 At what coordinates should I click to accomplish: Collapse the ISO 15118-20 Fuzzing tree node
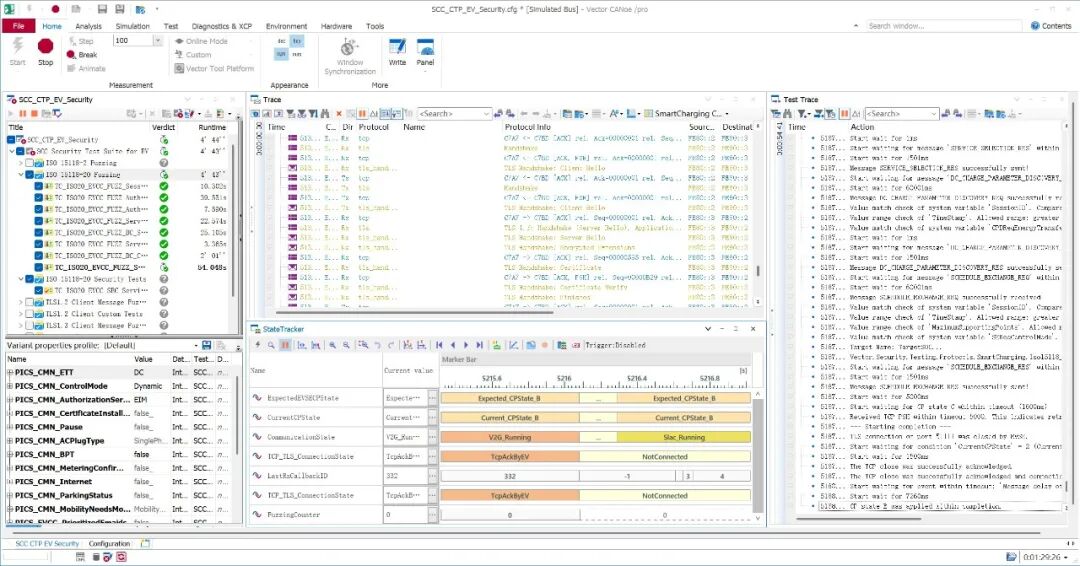pos(21,174)
